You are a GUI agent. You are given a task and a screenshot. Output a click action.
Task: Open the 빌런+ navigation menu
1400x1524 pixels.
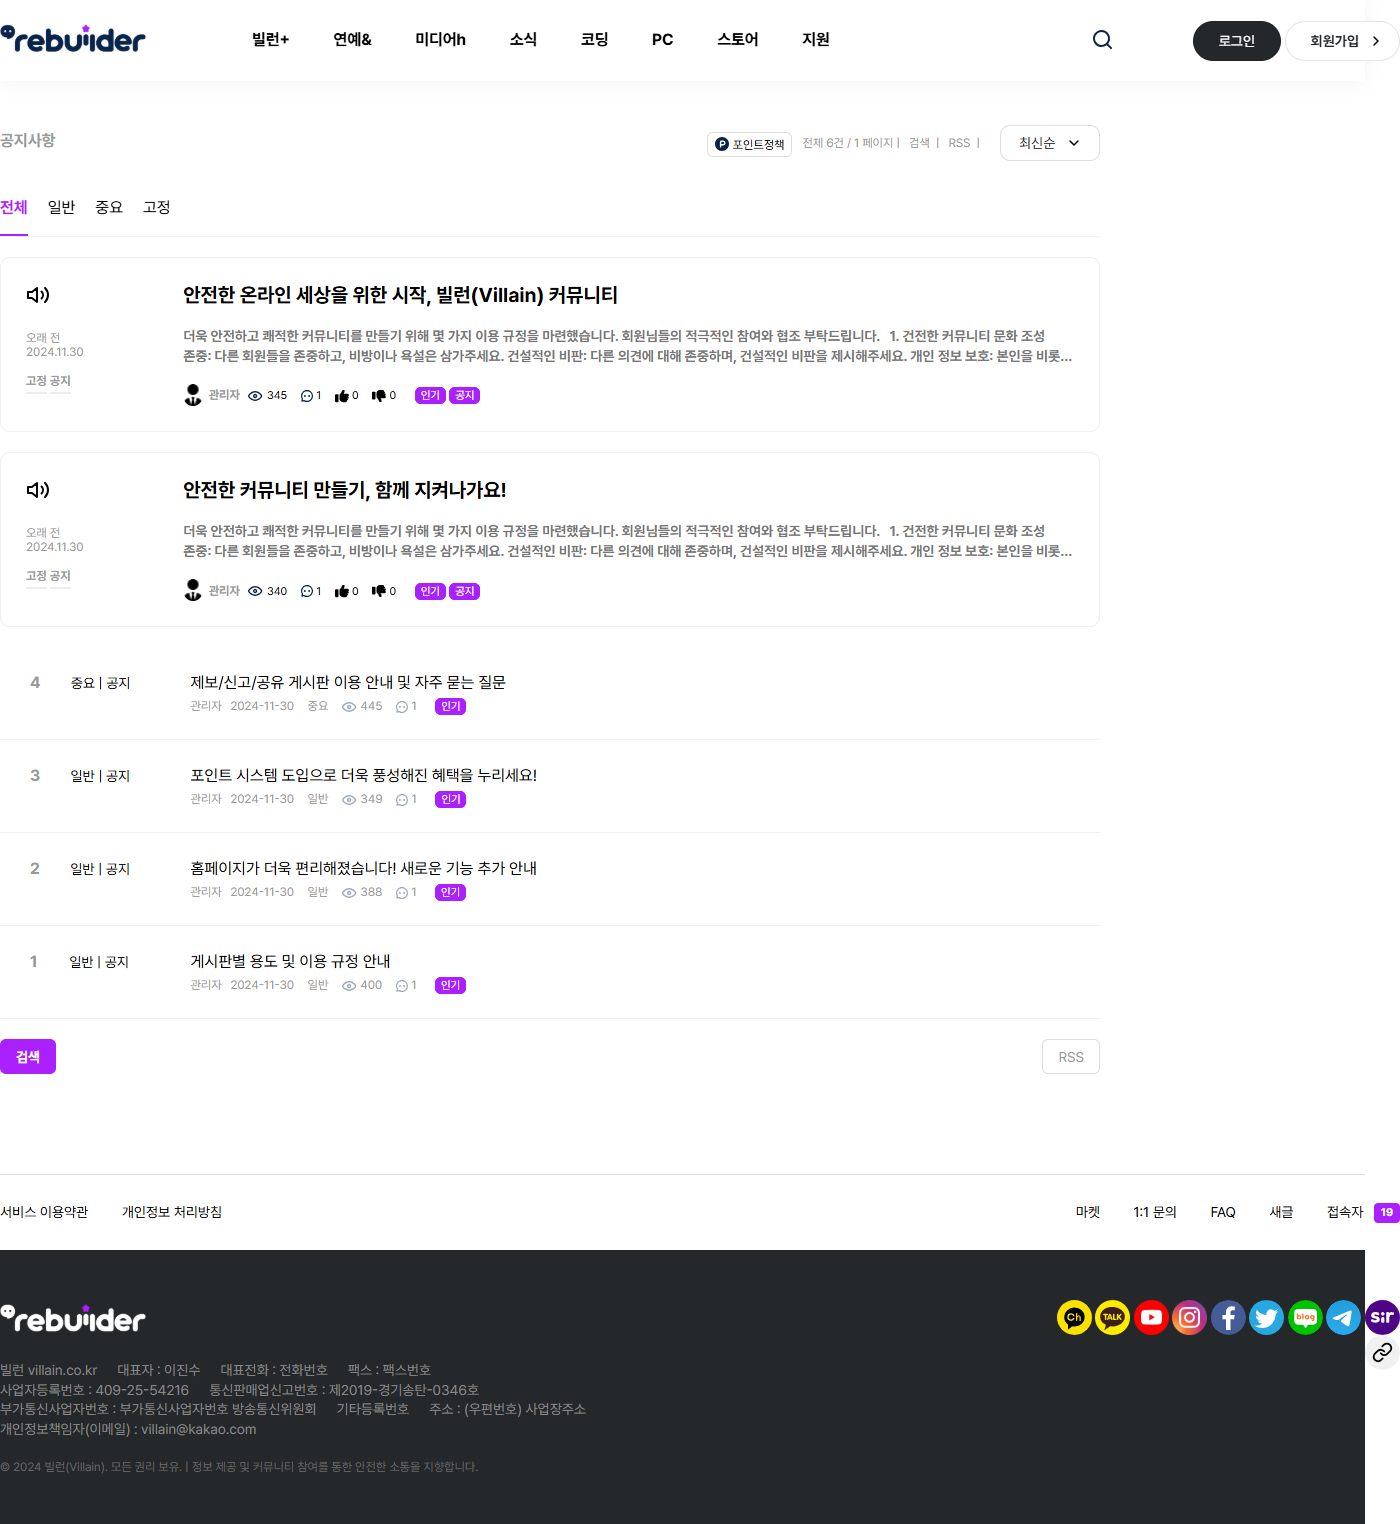point(270,40)
